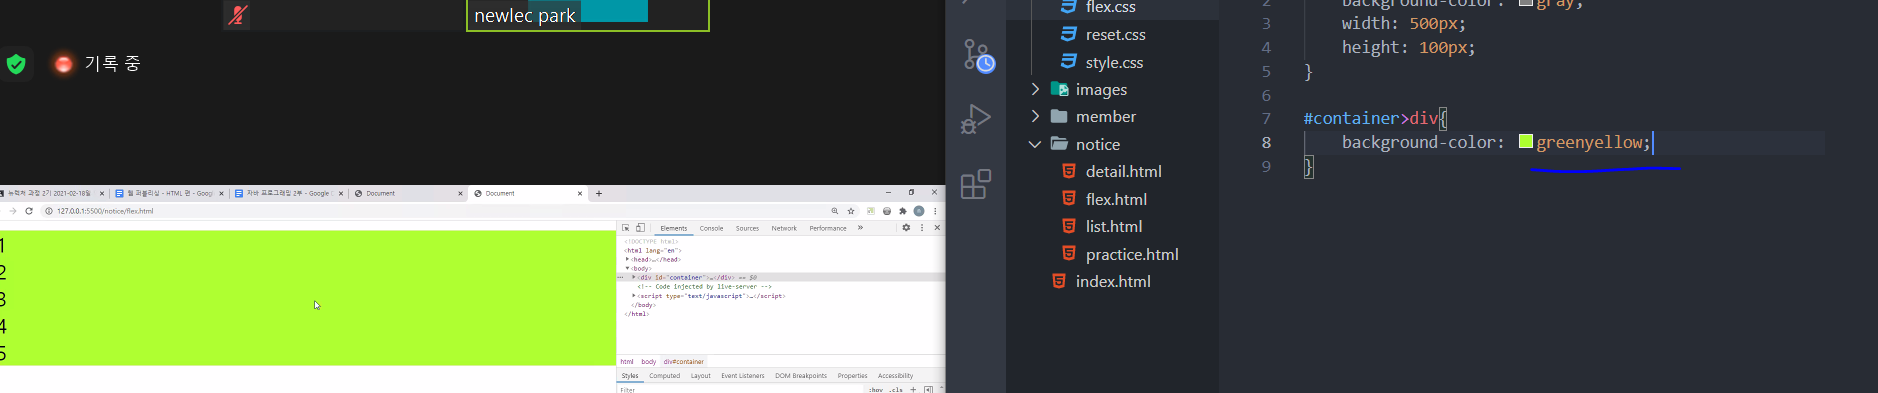Screen dimensions: 1878x393
Task: Switch to the Performance tab in DevTools
Action: tap(828, 228)
